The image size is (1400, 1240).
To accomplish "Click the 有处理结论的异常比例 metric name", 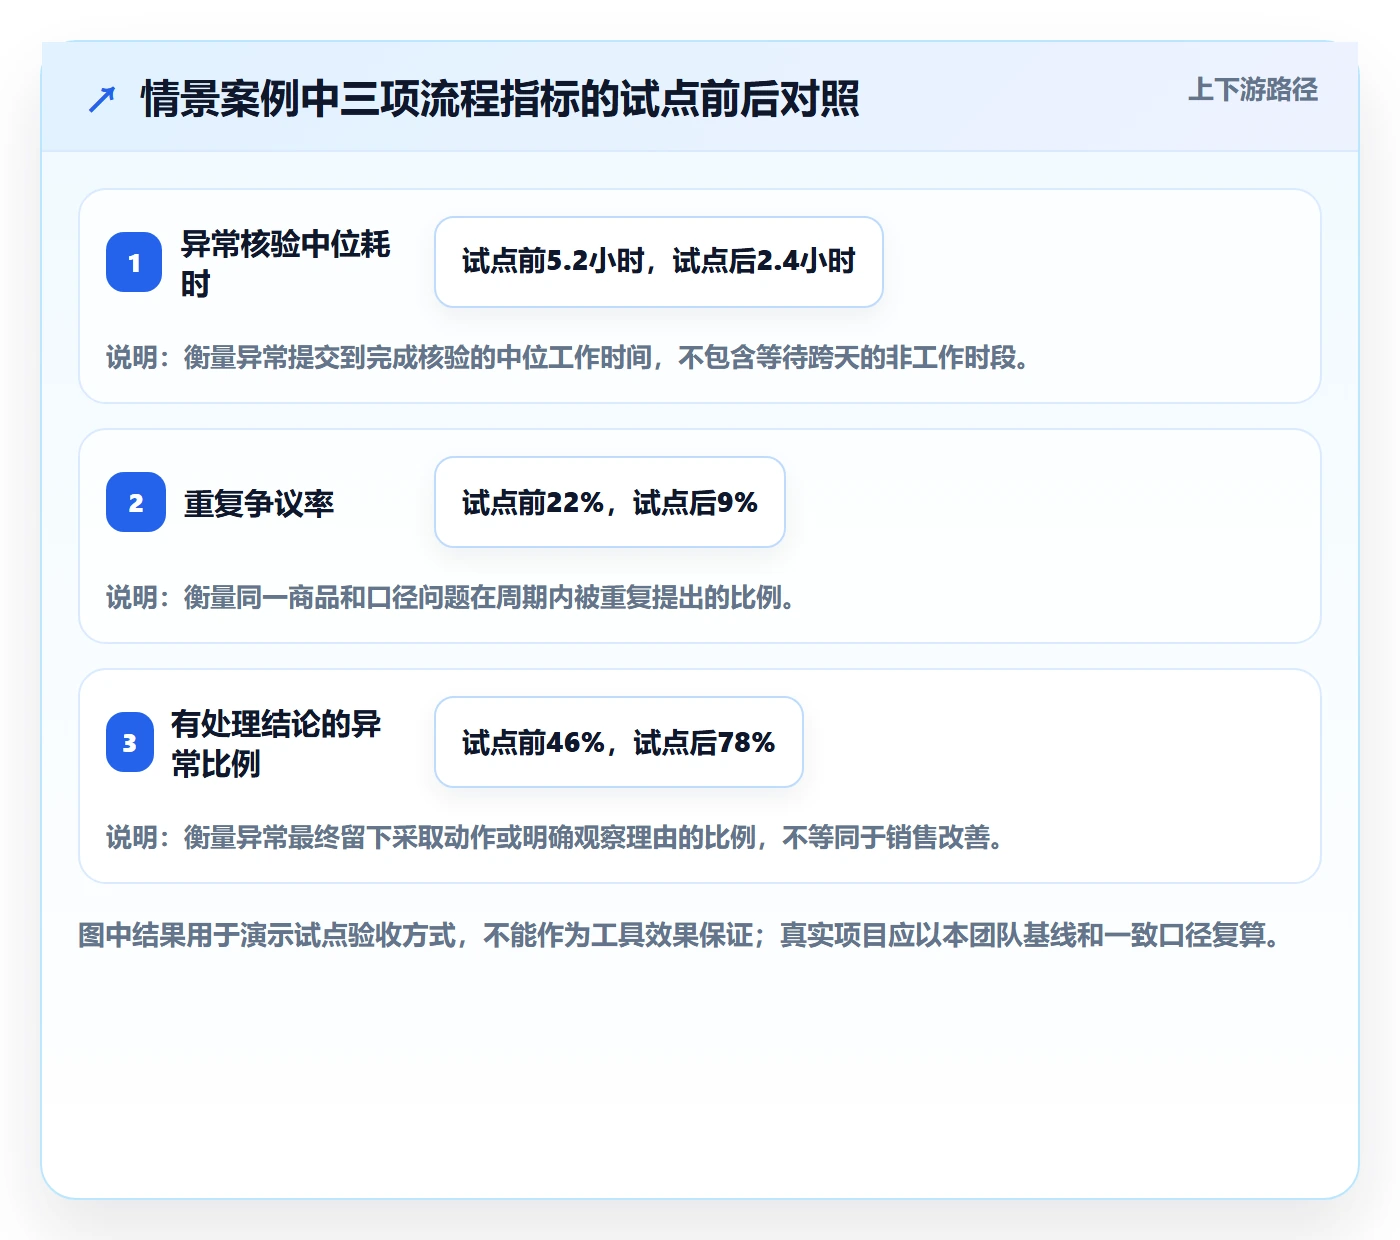I will [276, 743].
